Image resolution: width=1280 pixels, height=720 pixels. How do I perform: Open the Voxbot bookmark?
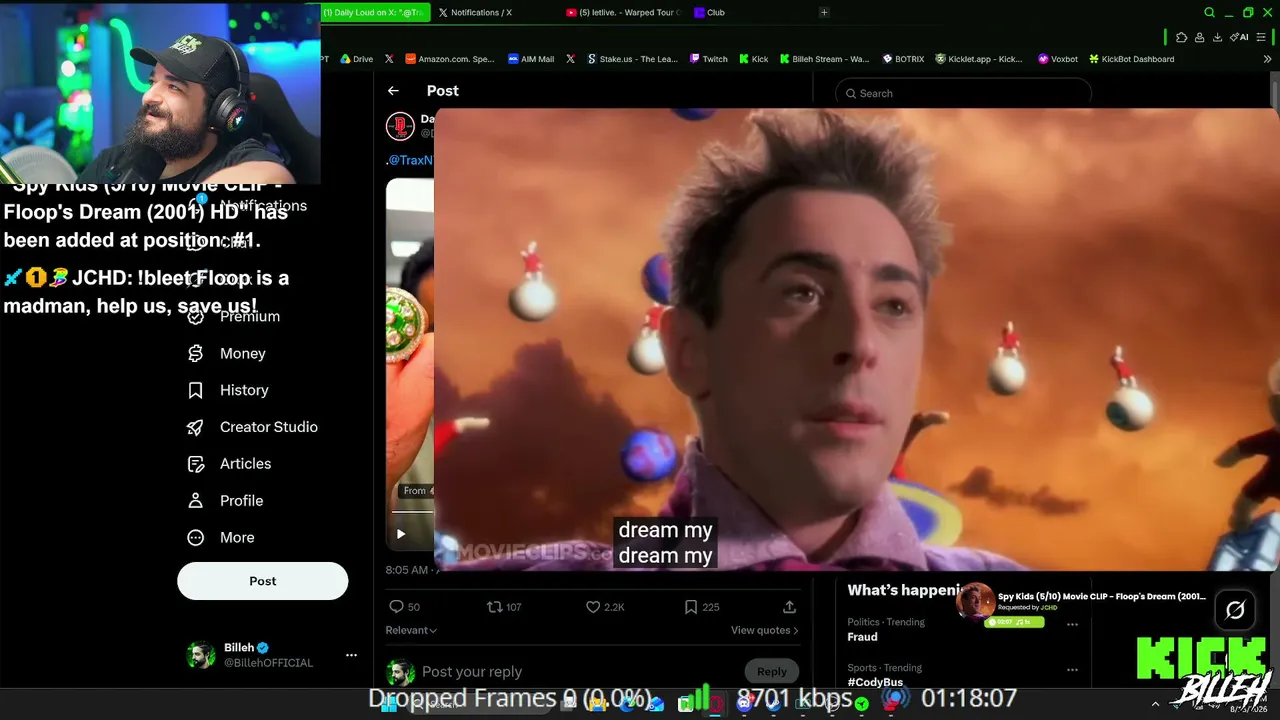1058,59
